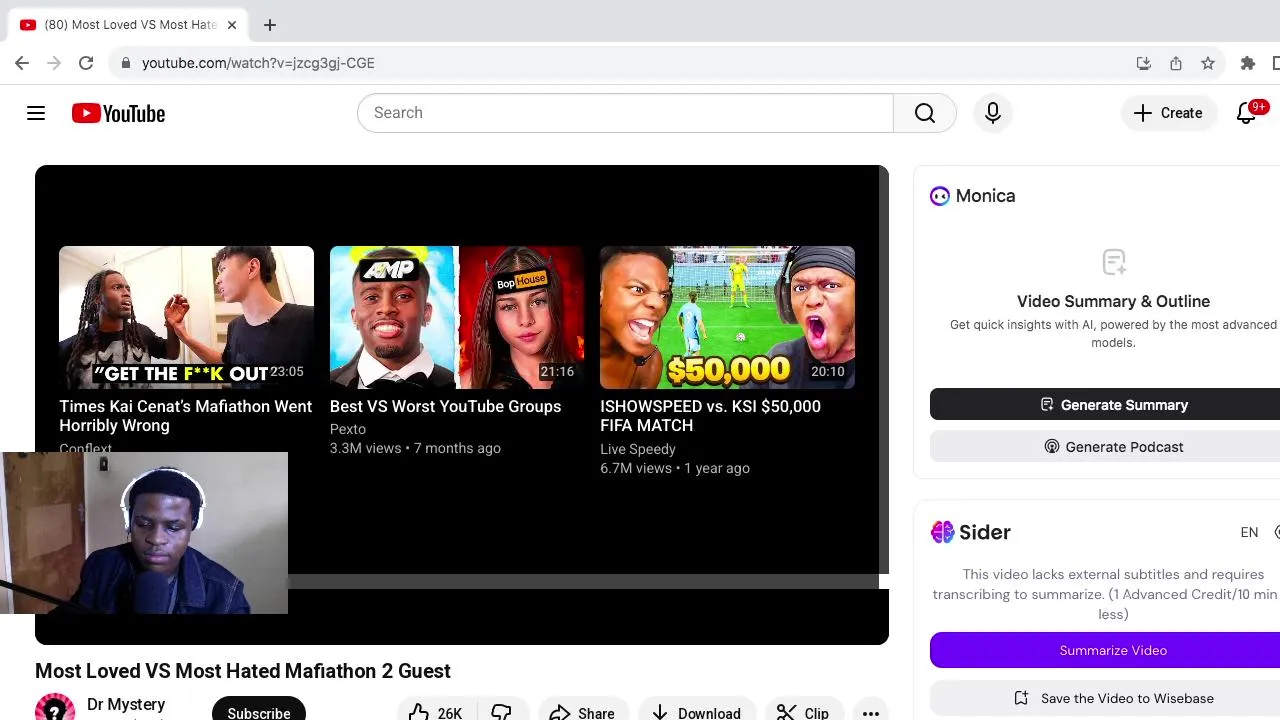The image size is (1280, 720).
Task: Open a new browser tab
Action: [270, 25]
